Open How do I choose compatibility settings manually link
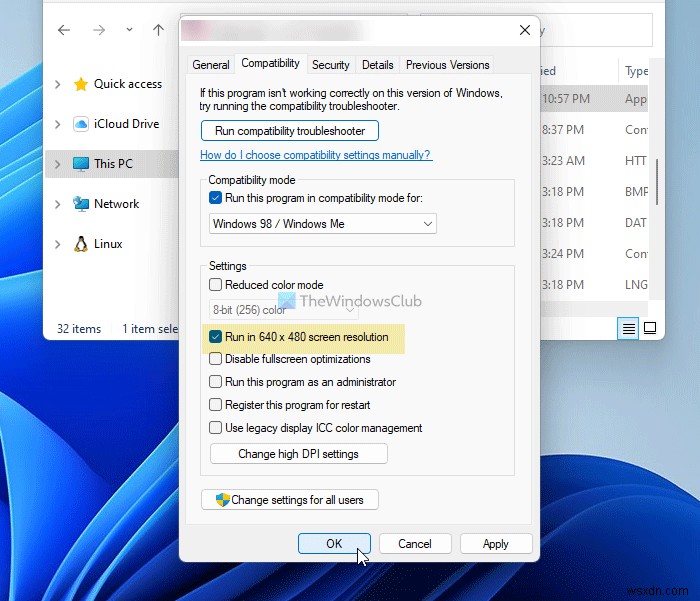Screen dimensions: 700x601 [316, 155]
